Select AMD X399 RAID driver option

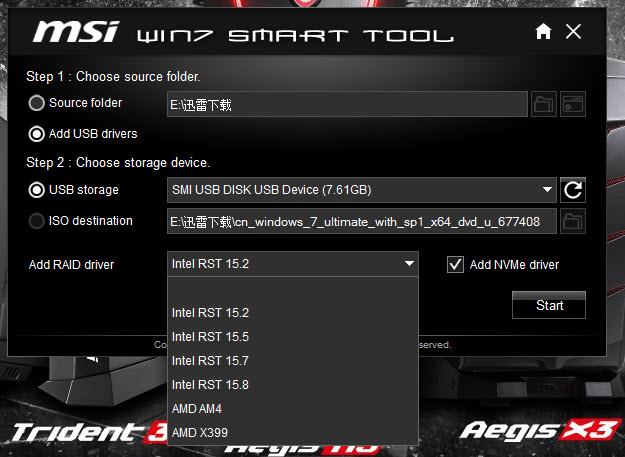click(x=293, y=432)
